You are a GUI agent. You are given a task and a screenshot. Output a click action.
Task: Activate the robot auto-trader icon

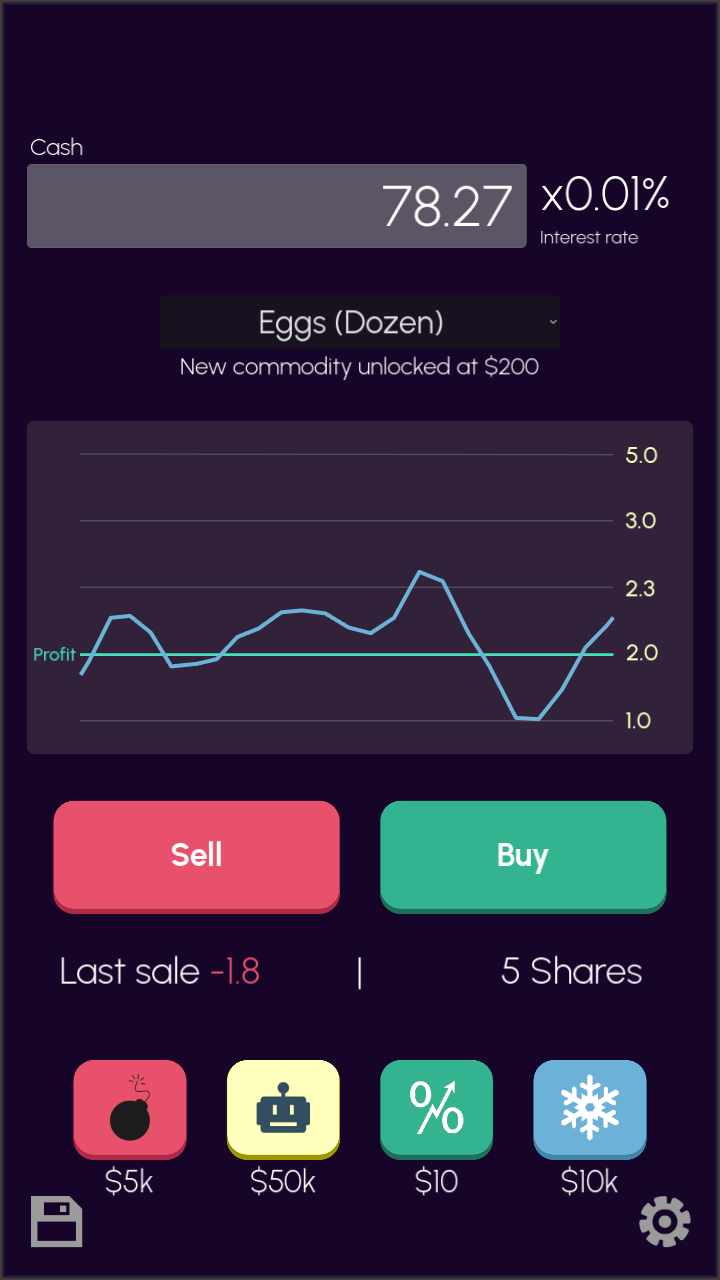283,1109
